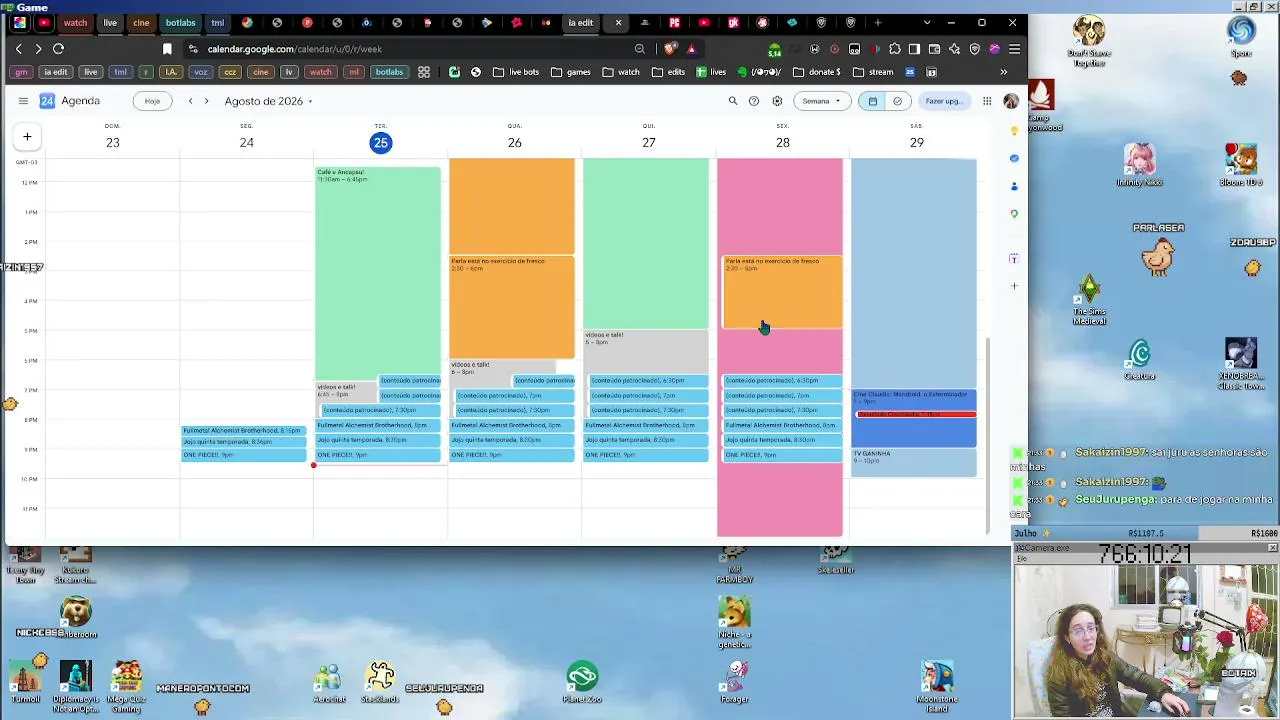Open the Spore desktop shortcut
Screen dimensions: 1280x720
(x=1241, y=37)
